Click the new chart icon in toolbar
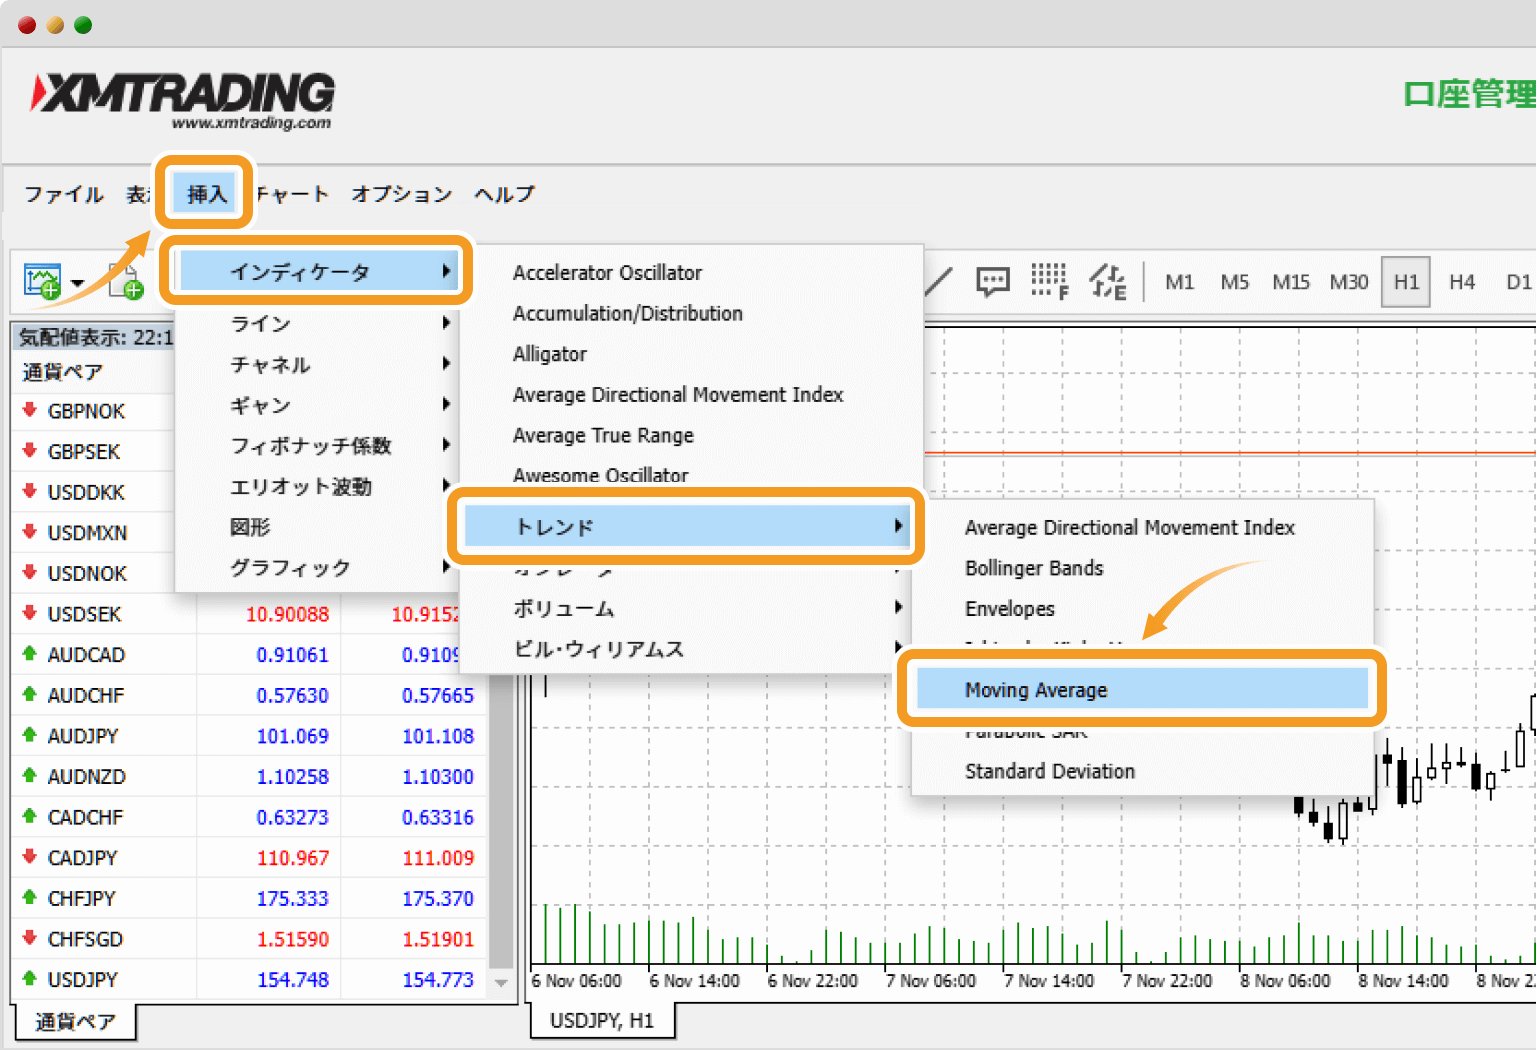 pyautogui.click(x=42, y=283)
